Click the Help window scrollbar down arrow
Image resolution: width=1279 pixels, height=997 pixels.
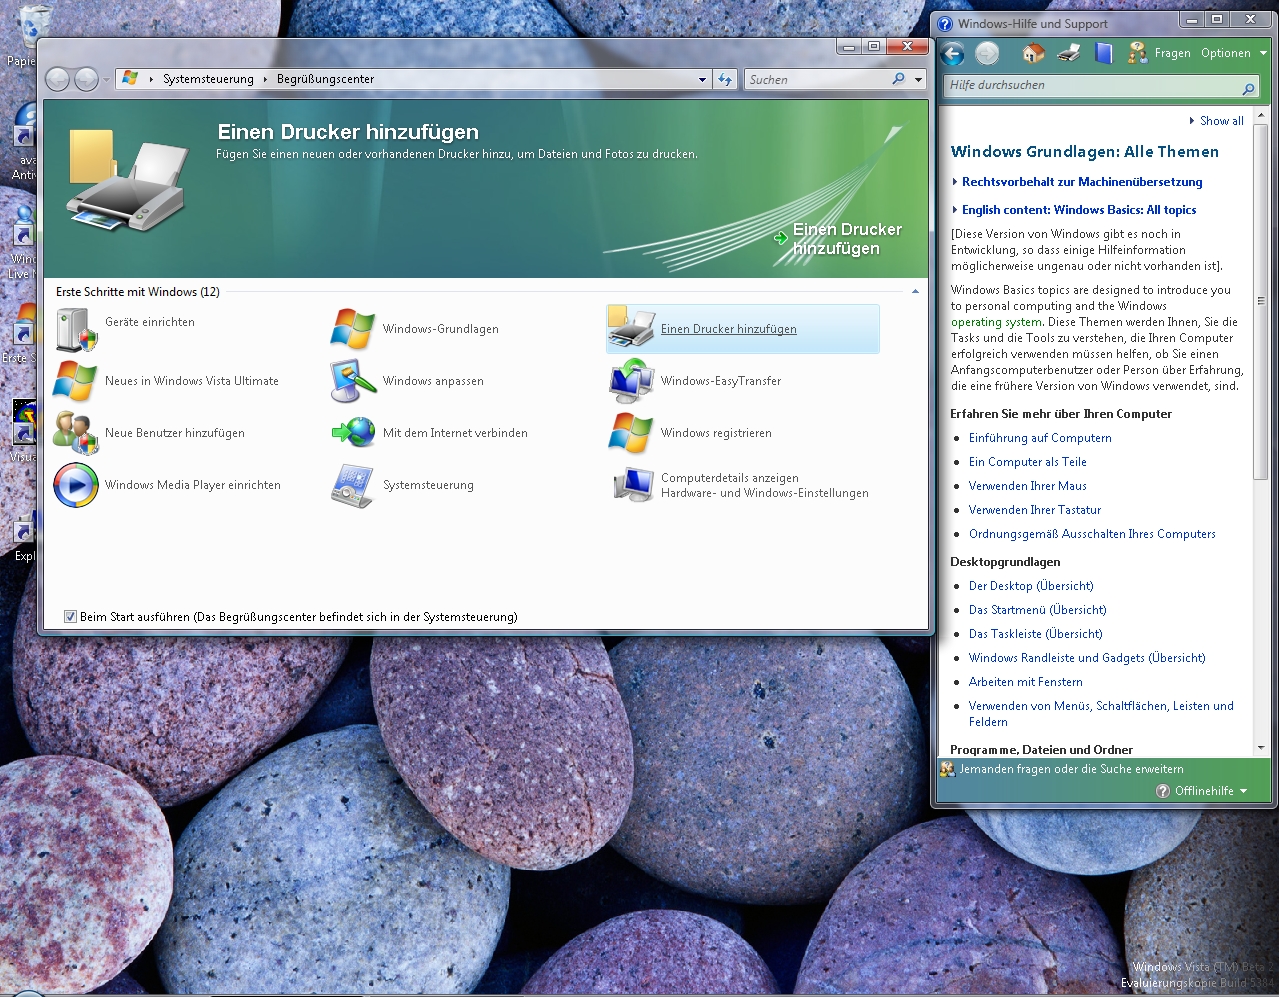(x=1260, y=747)
